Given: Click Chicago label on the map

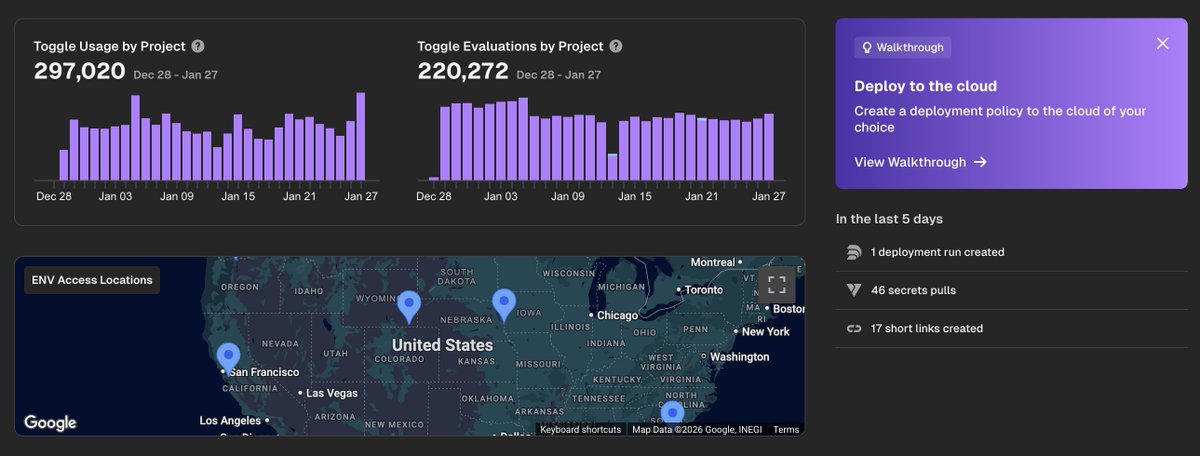Looking at the screenshot, I should coord(617,316).
